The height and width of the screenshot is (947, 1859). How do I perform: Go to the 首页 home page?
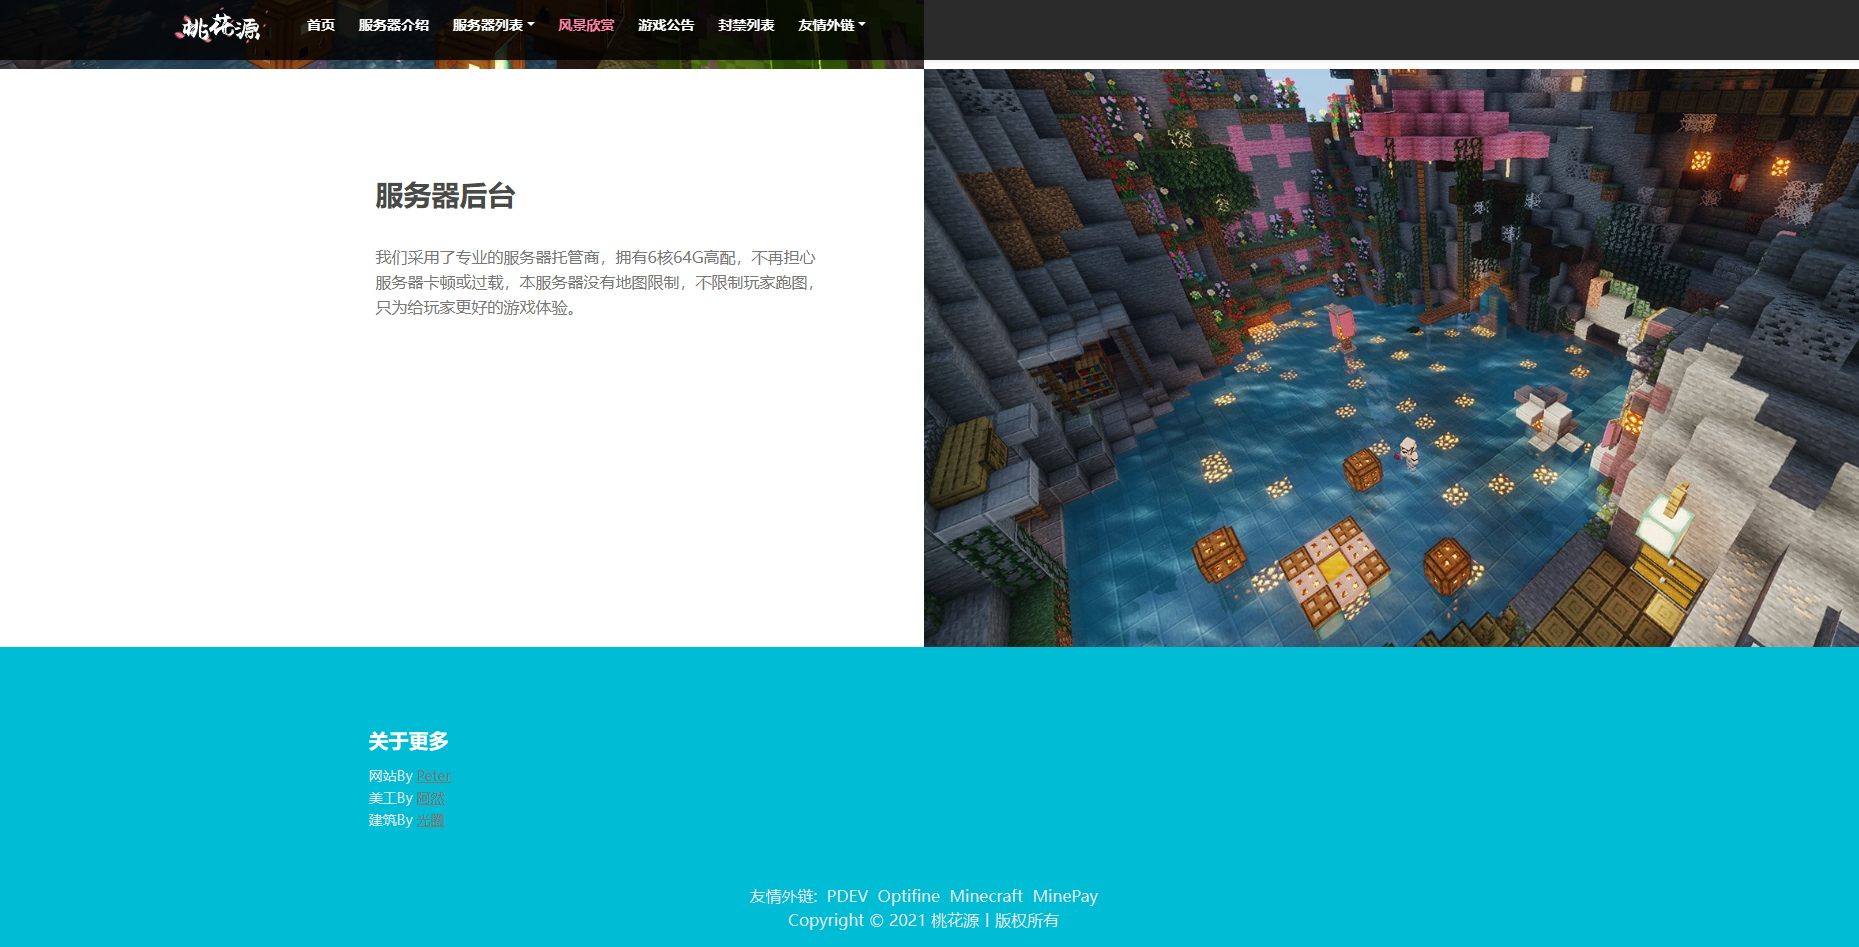click(320, 25)
